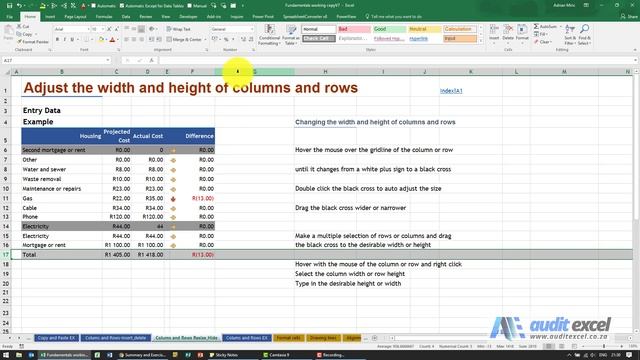
Task: Click Wrap Text in Alignment group
Action: [178, 29]
